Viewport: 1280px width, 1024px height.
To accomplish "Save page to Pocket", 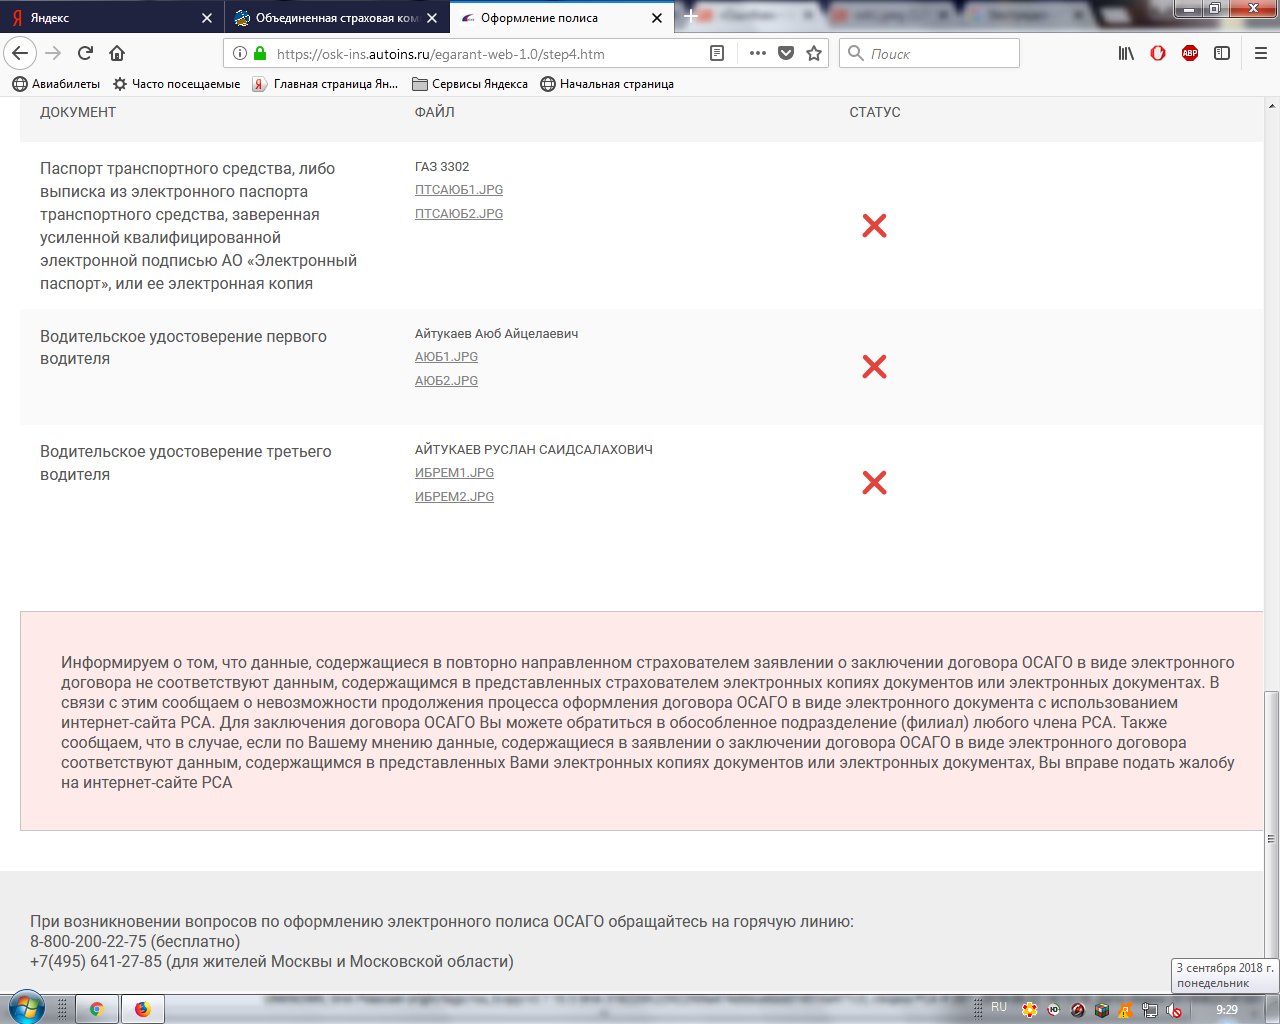I will (786, 53).
